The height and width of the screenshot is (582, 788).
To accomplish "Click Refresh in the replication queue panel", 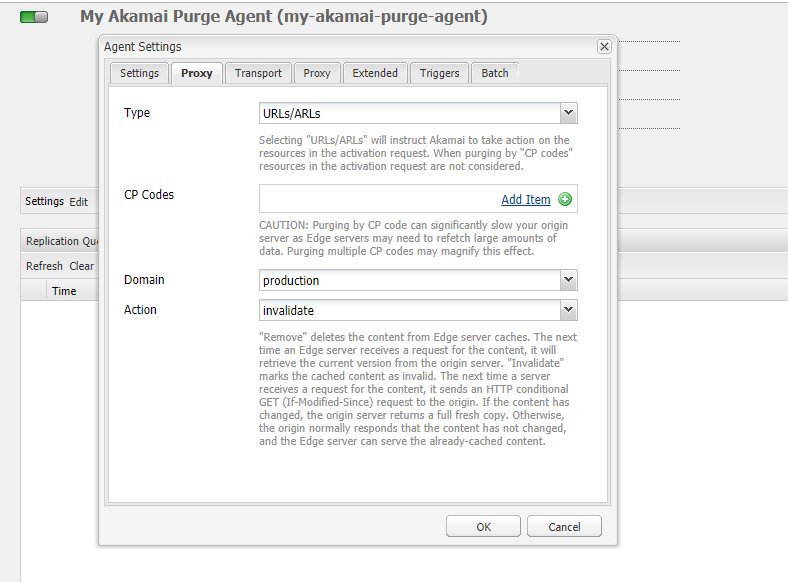I will pos(44,266).
